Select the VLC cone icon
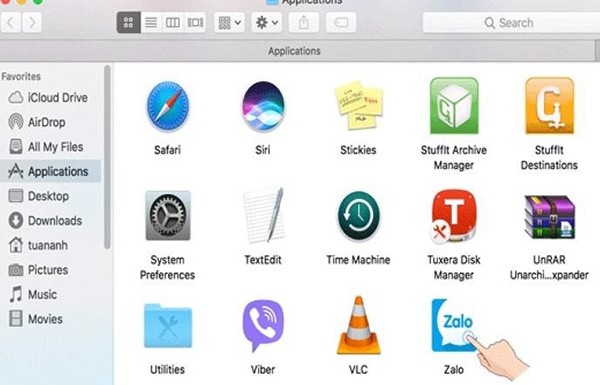The height and width of the screenshot is (385, 600). (x=359, y=325)
